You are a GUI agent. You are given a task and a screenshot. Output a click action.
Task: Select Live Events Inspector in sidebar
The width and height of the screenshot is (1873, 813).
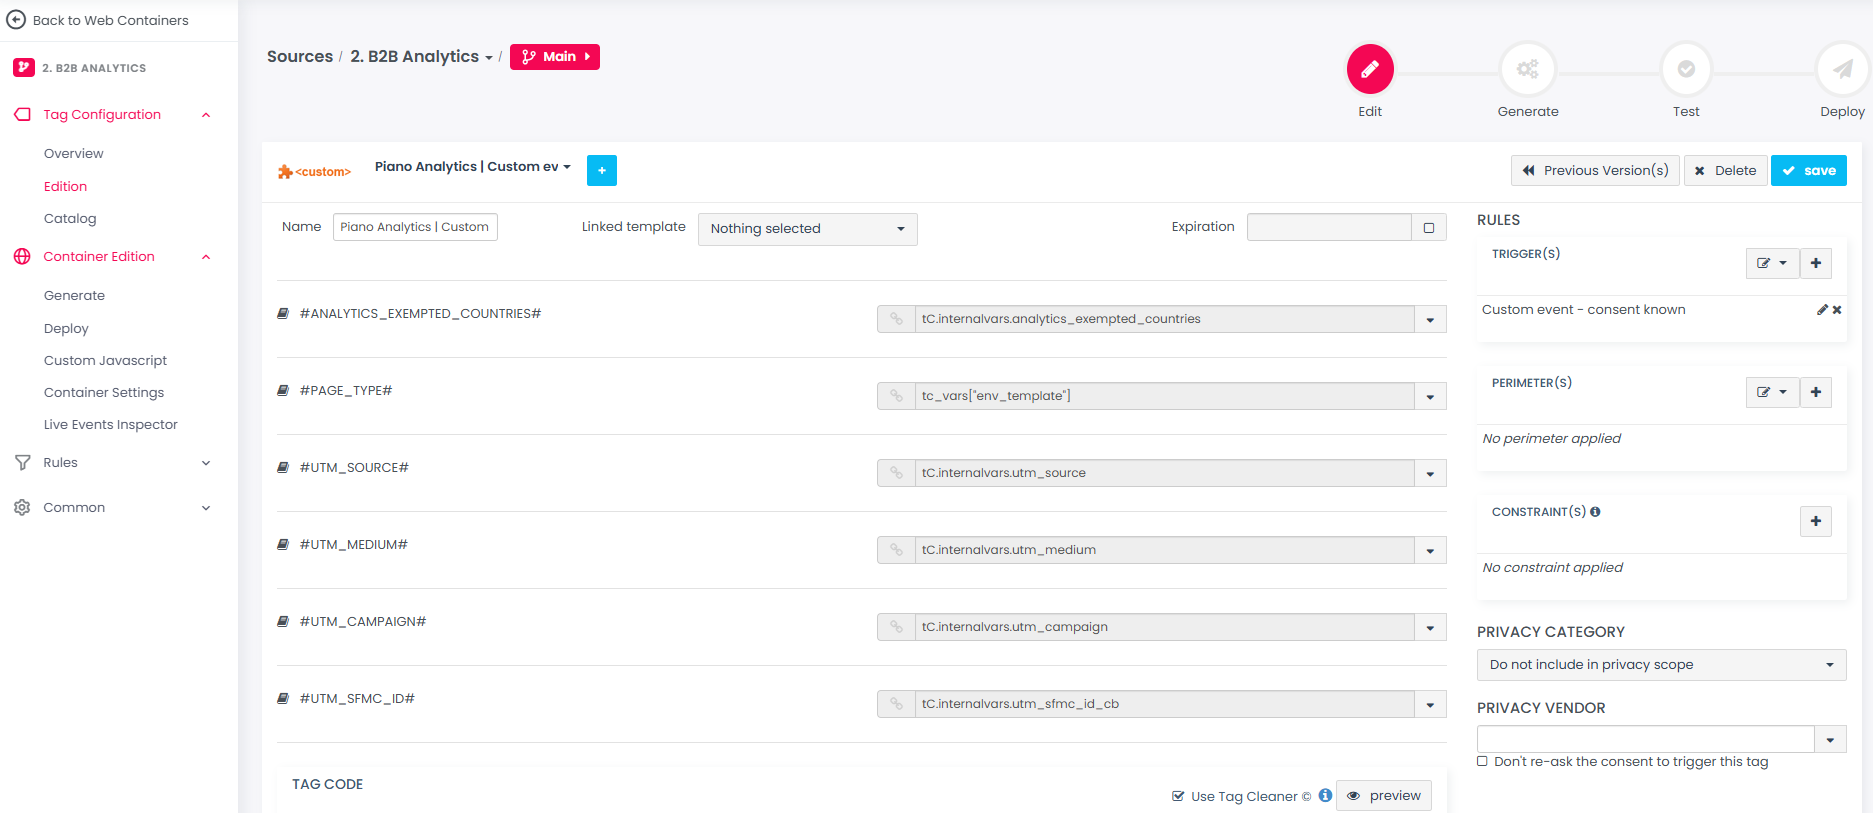pyautogui.click(x=111, y=425)
